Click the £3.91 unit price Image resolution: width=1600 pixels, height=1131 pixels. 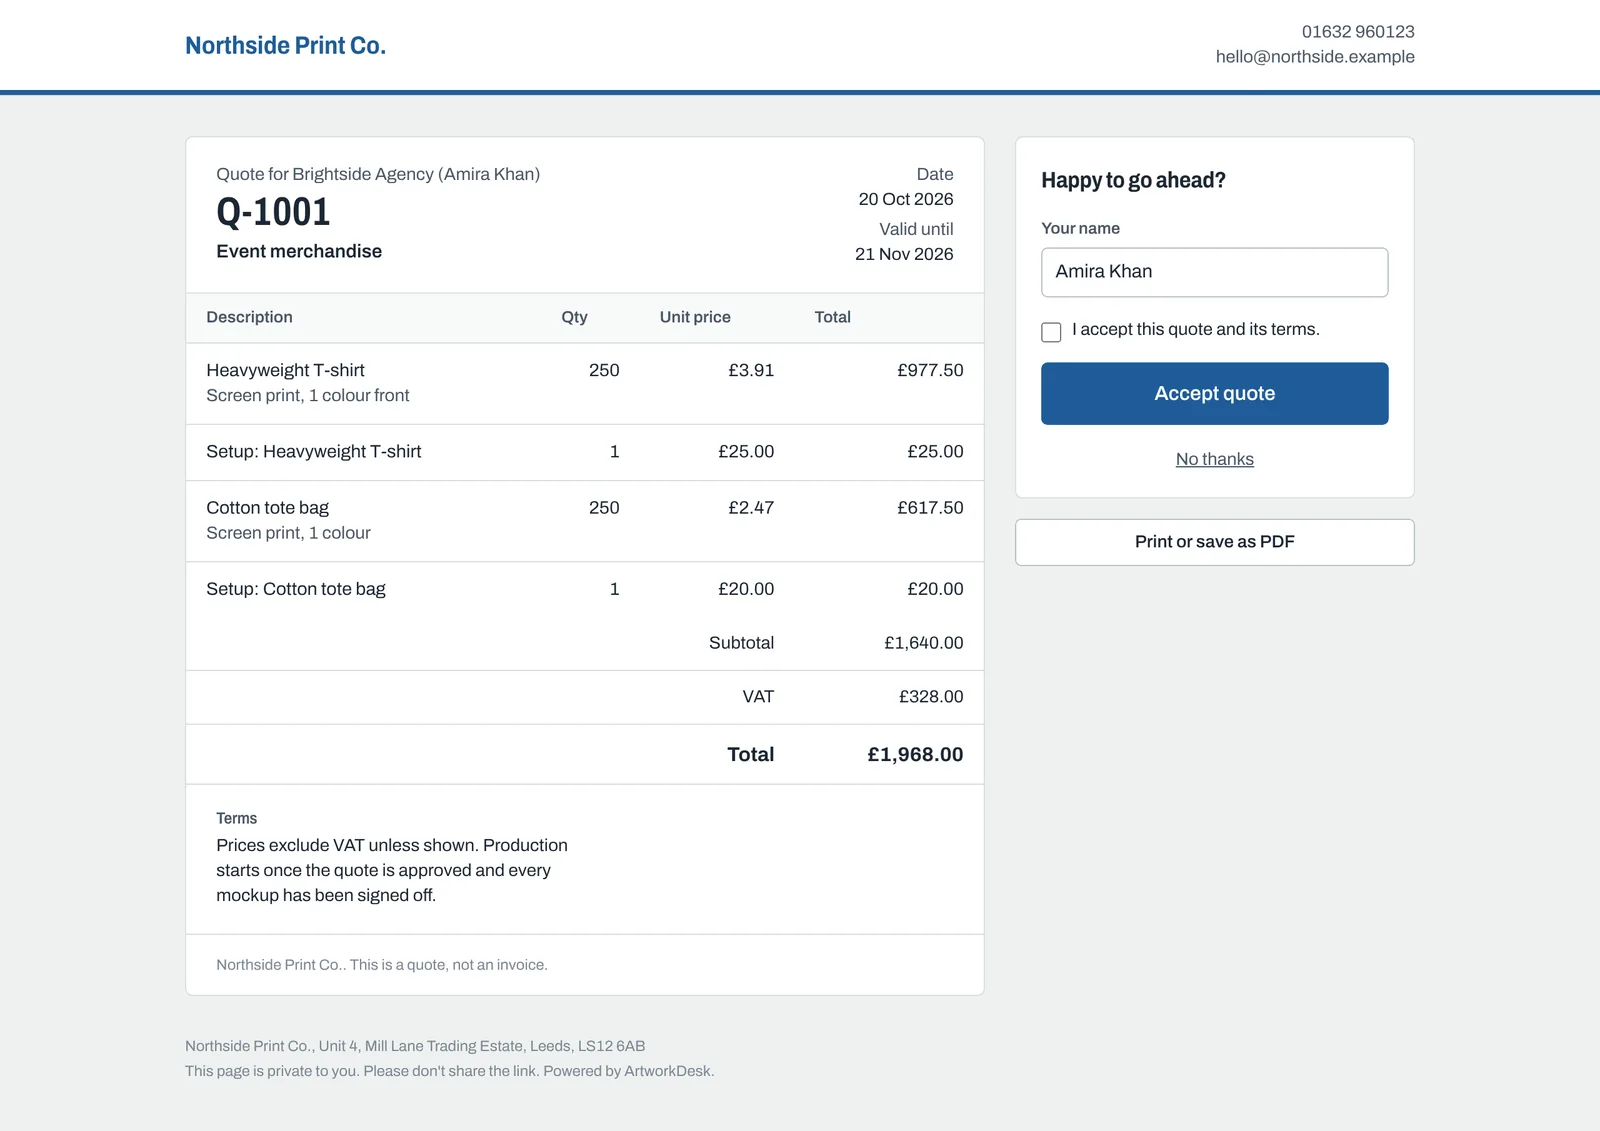coord(751,370)
